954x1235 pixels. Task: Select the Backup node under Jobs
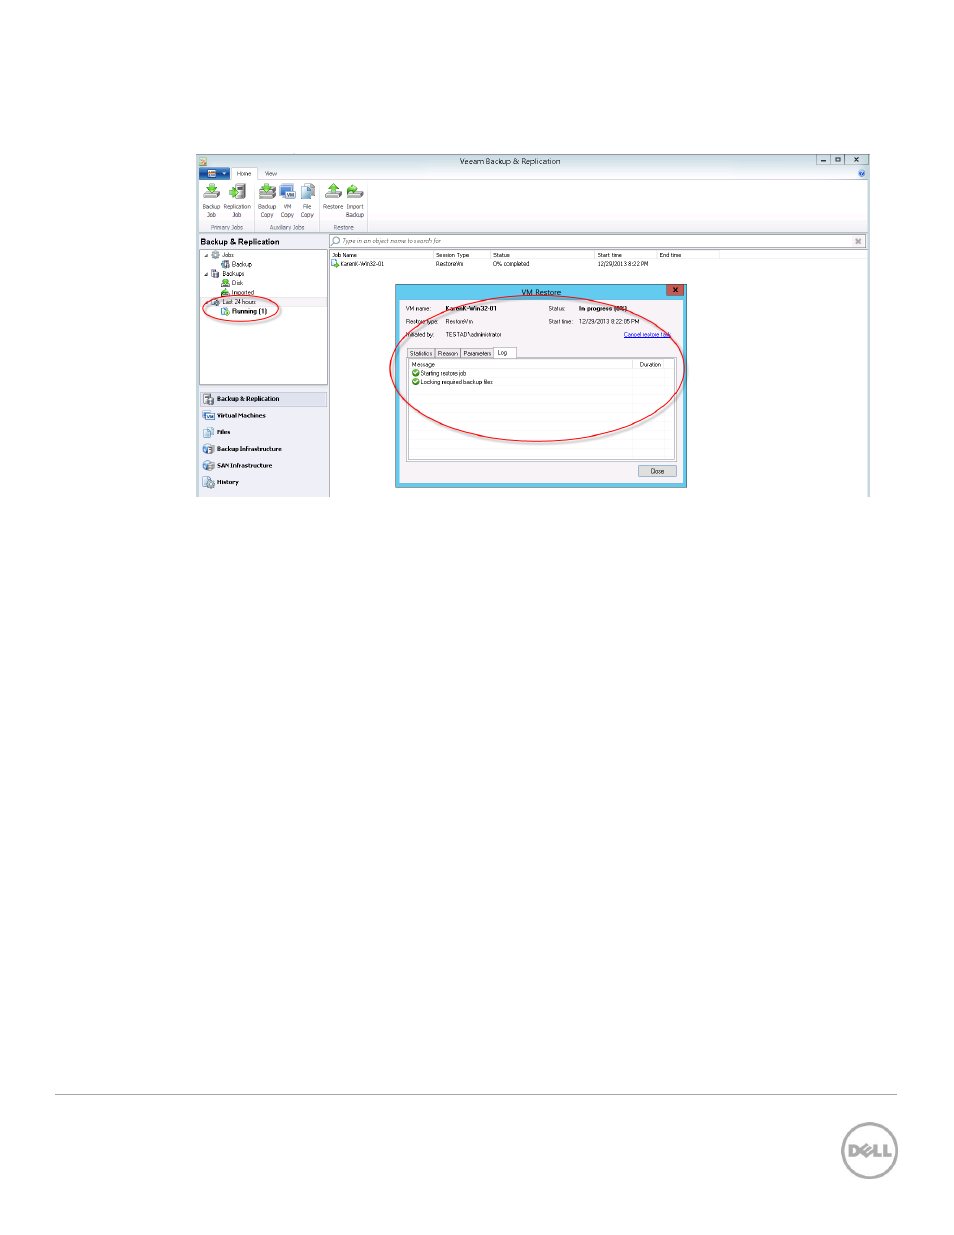[x=237, y=264]
